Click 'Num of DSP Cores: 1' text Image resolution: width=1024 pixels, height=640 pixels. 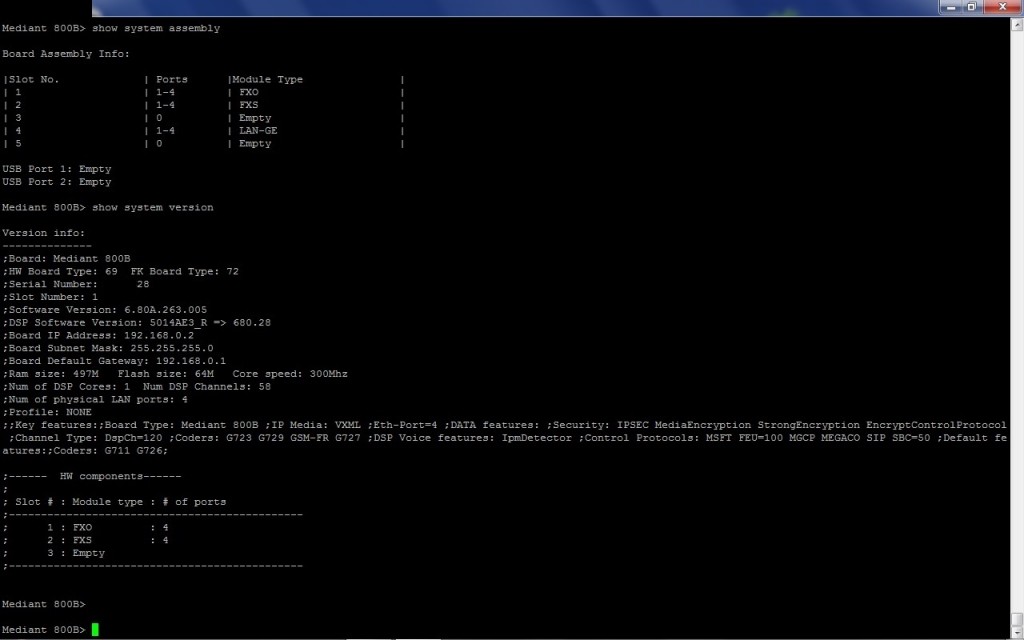pos(70,387)
